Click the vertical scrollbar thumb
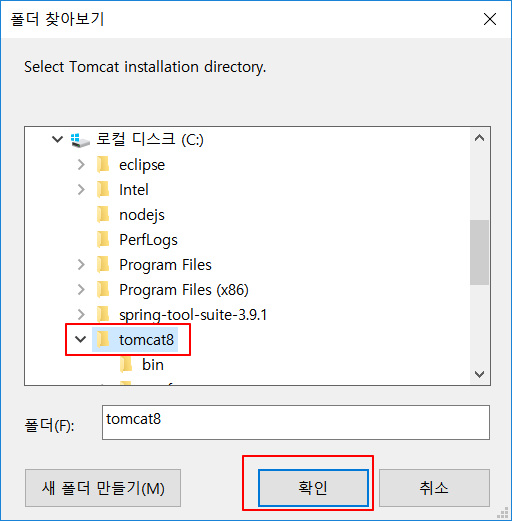Image resolution: width=512 pixels, height=521 pixels. pyautogui.click(x=479, y=252)
